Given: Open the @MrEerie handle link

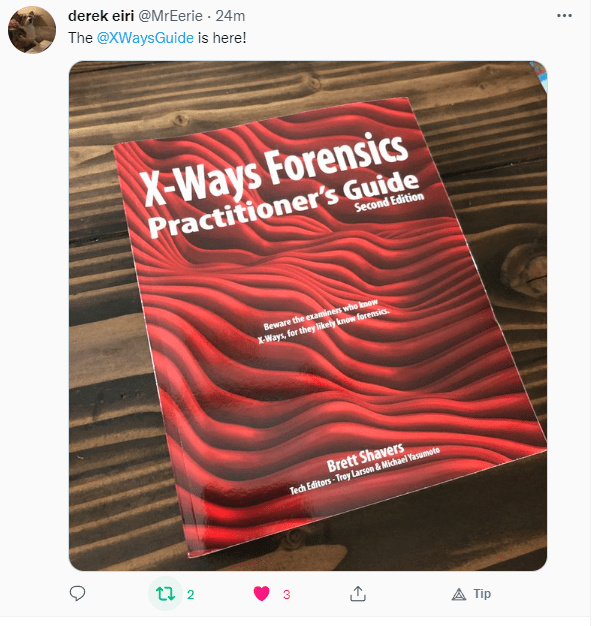Looking at the screenshot, I should pyautogui.click(x=170, y=16).
